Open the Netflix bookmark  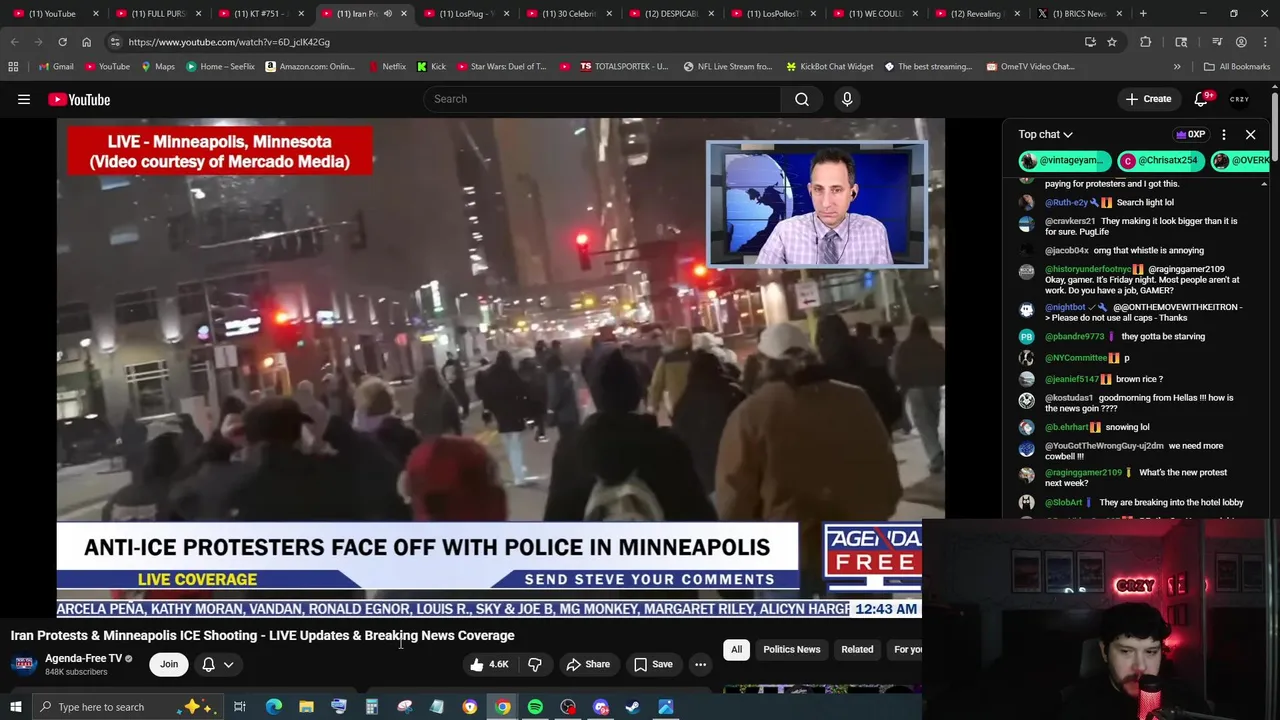(386, 67)
